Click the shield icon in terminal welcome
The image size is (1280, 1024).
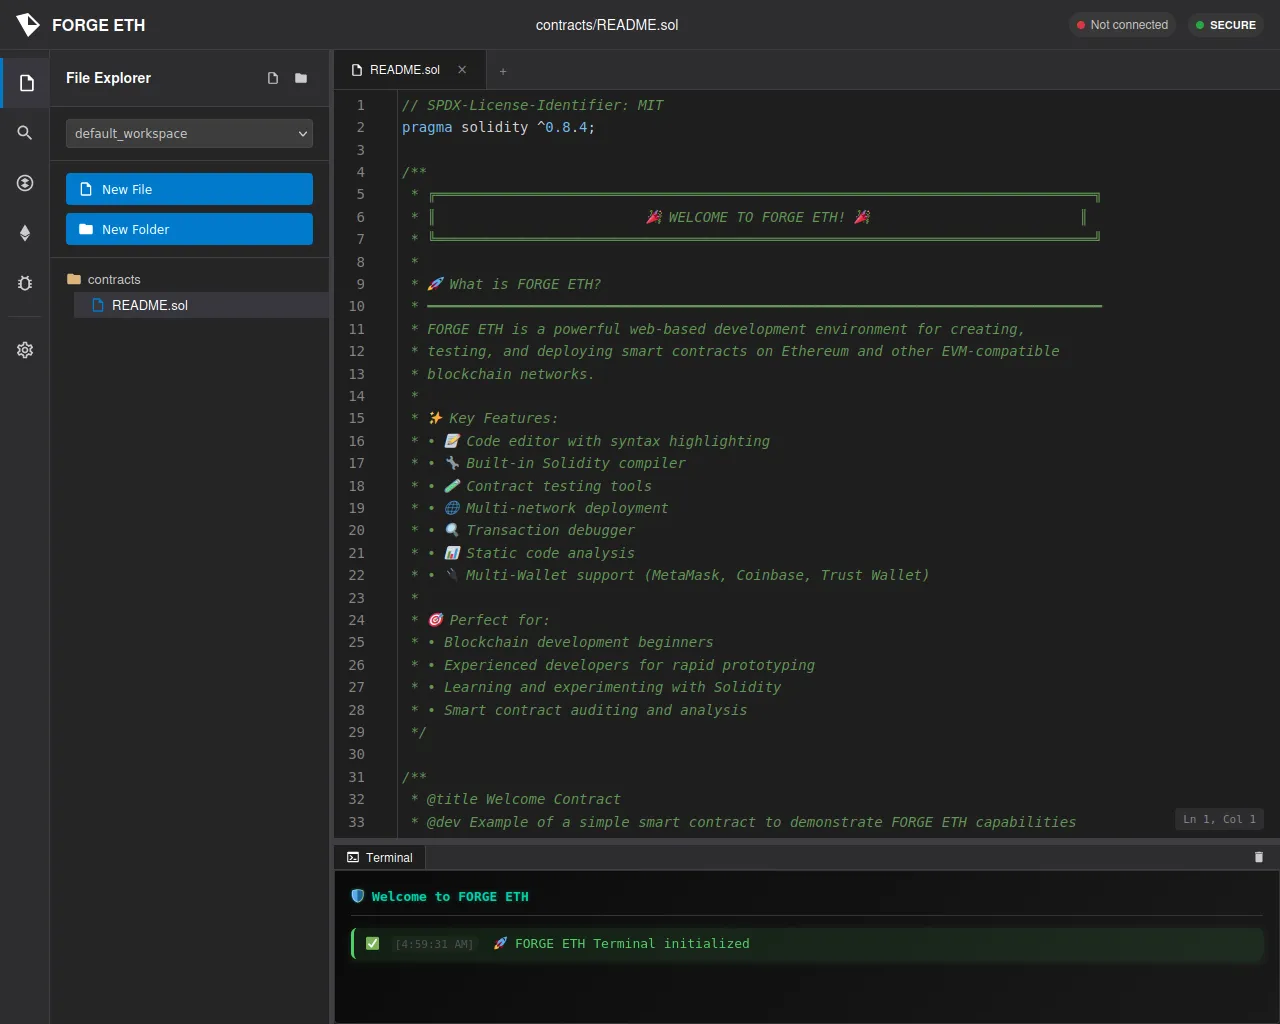coord(358,896)
